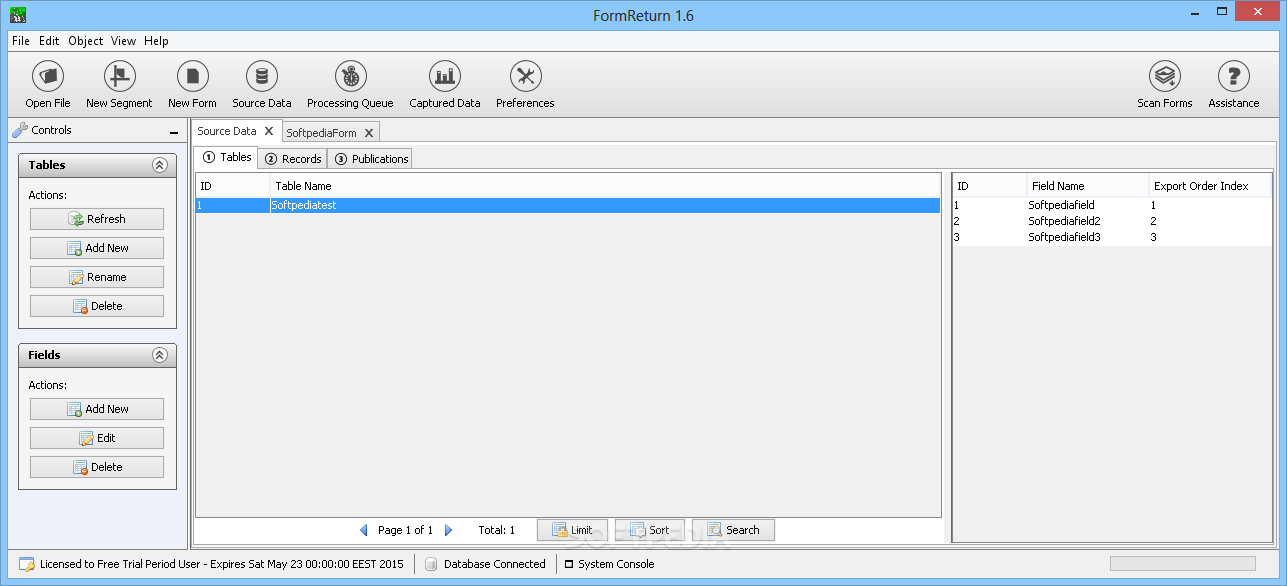Collapse the Tables section
Image resolution: width=1287 pixels, height=586 pixels.
pyautogui.click(x=159, y=165)
